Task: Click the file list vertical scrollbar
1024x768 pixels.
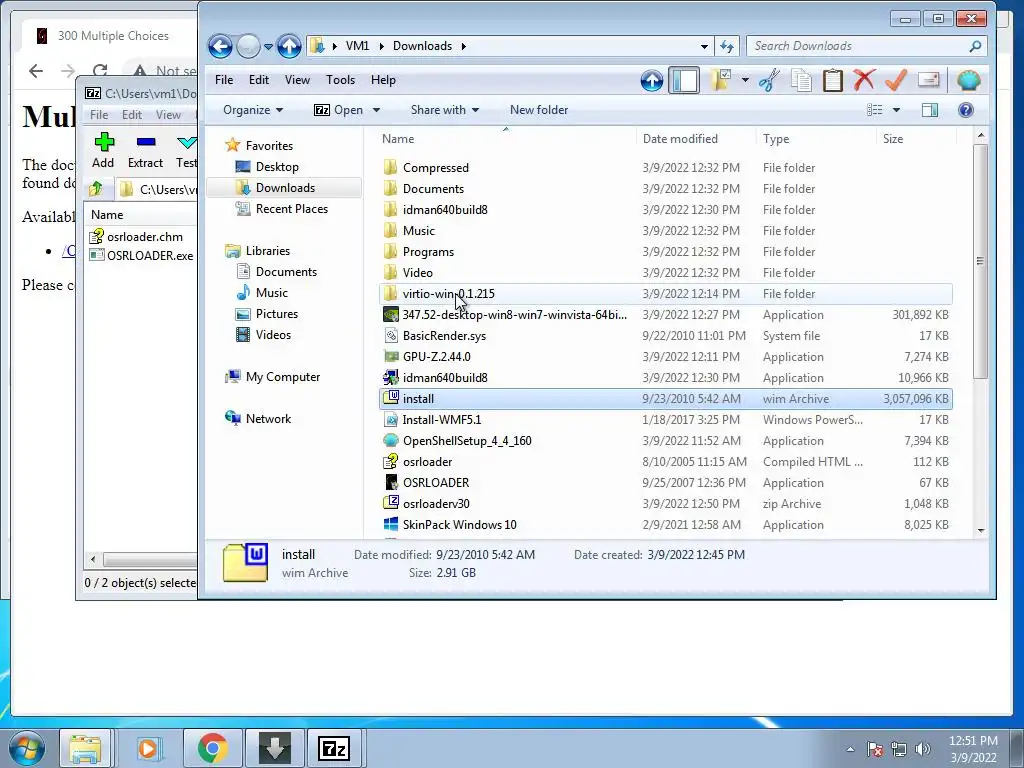Action: [980, 261]
